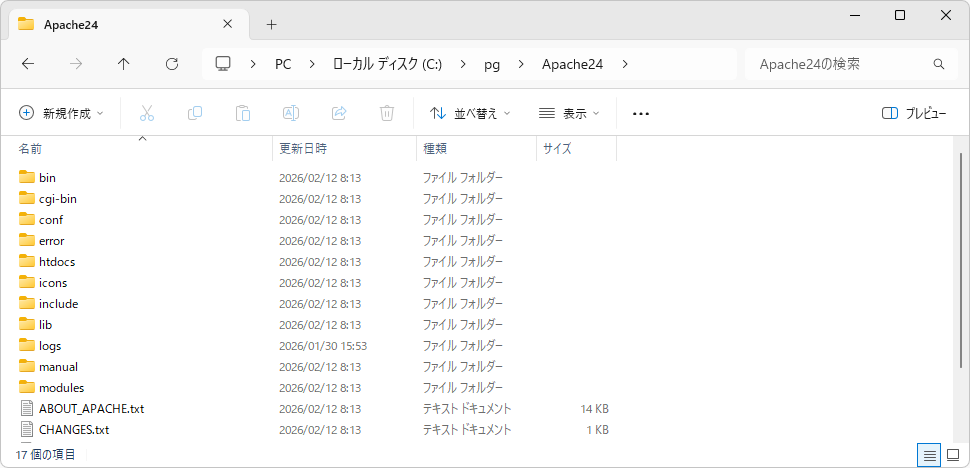Open the three-dot more options menu

click(641, 114)
